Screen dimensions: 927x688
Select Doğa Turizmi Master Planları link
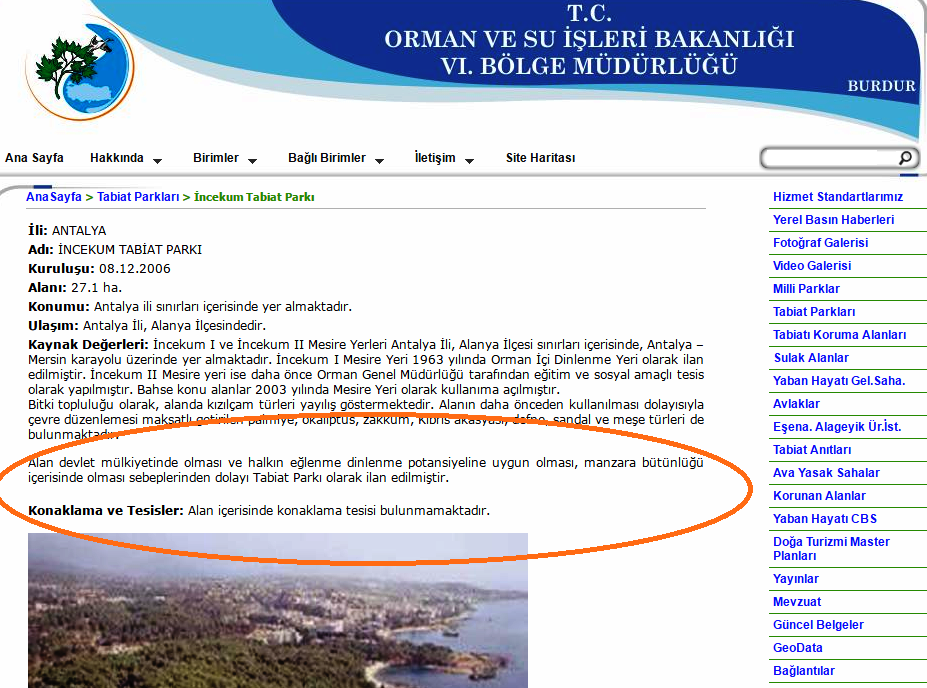point(830,548)
